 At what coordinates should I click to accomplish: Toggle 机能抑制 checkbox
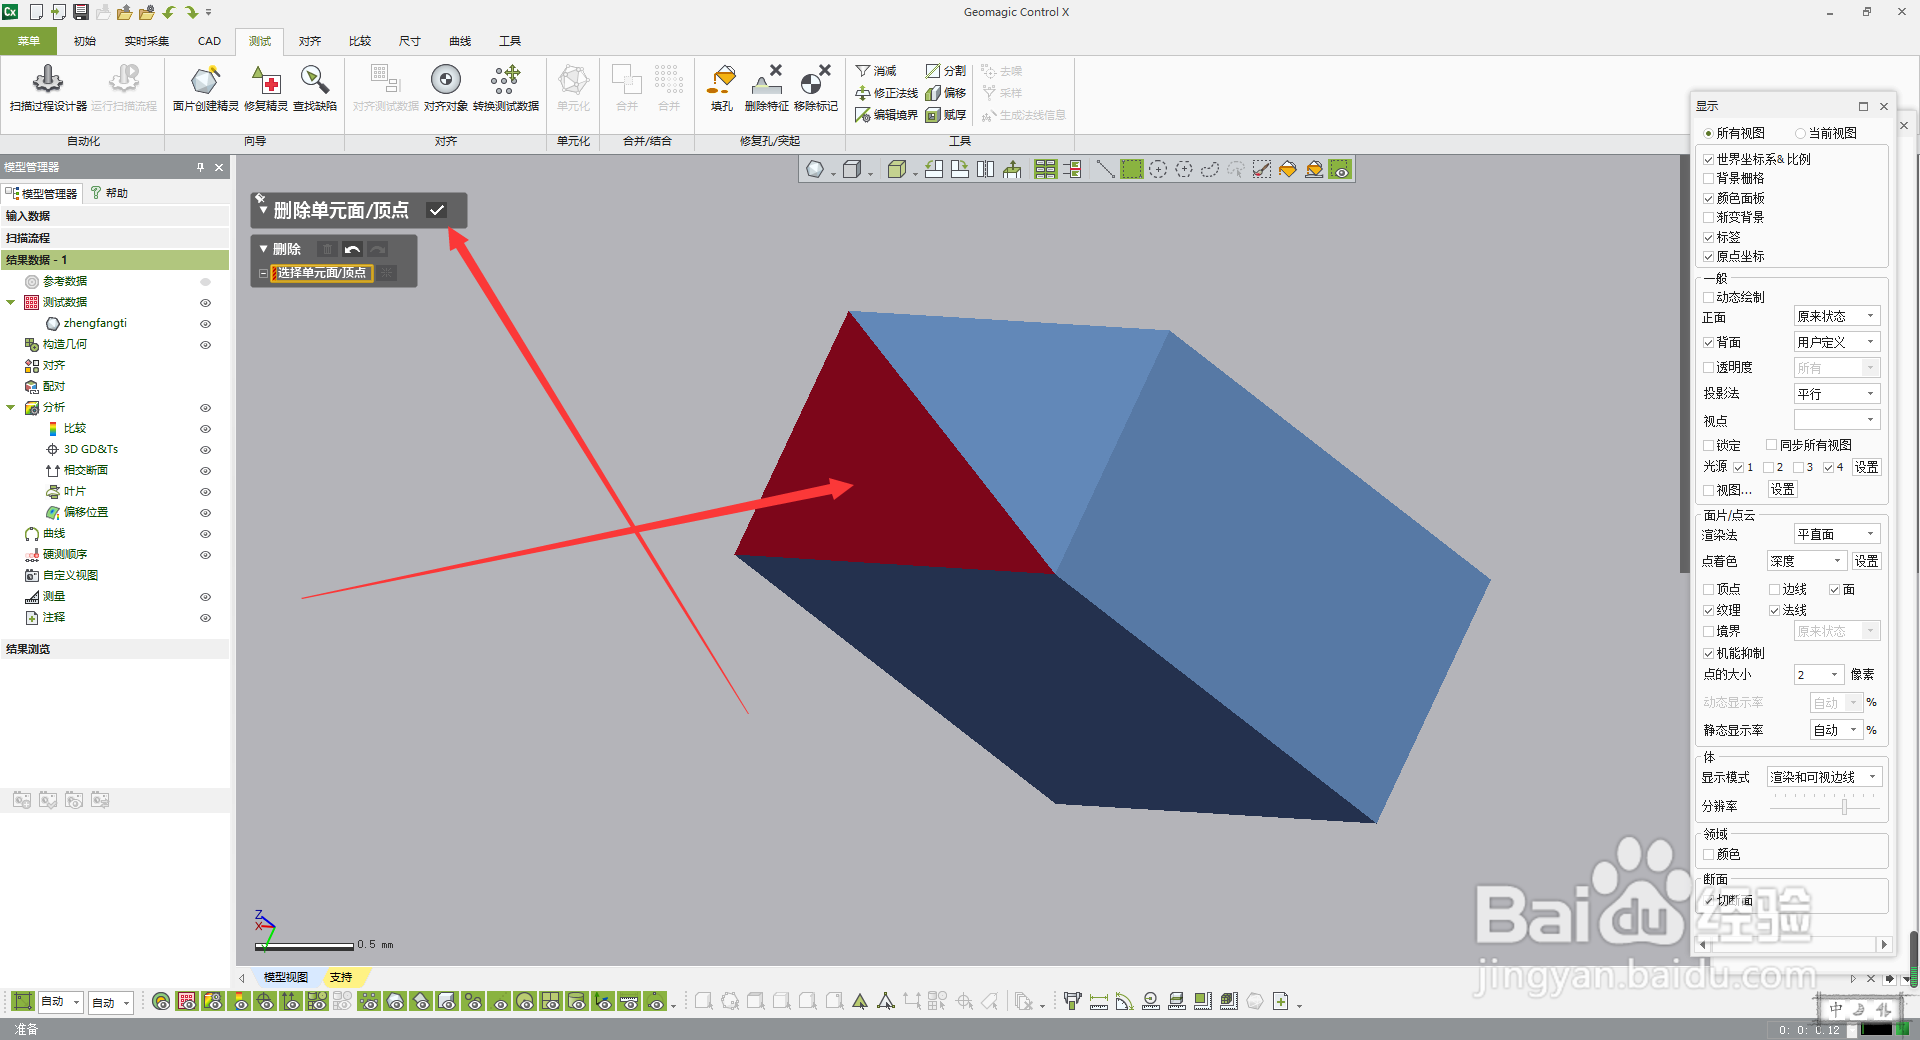point(1709,653)
